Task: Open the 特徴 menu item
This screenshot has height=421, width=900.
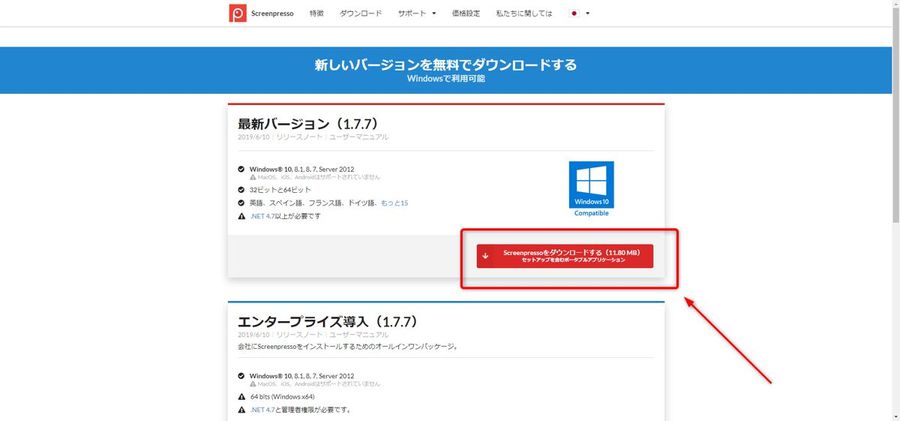Action: [316, 13]
